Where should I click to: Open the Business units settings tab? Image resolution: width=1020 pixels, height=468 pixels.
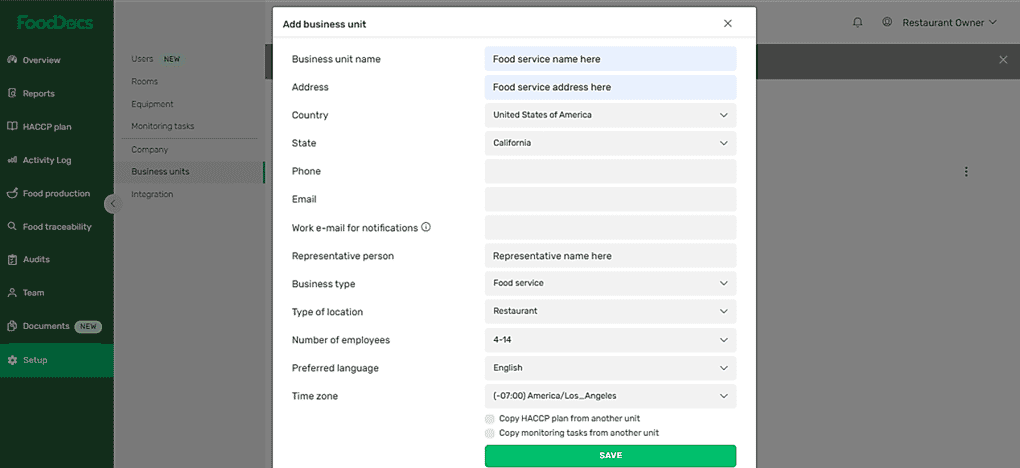pos(160,172)
